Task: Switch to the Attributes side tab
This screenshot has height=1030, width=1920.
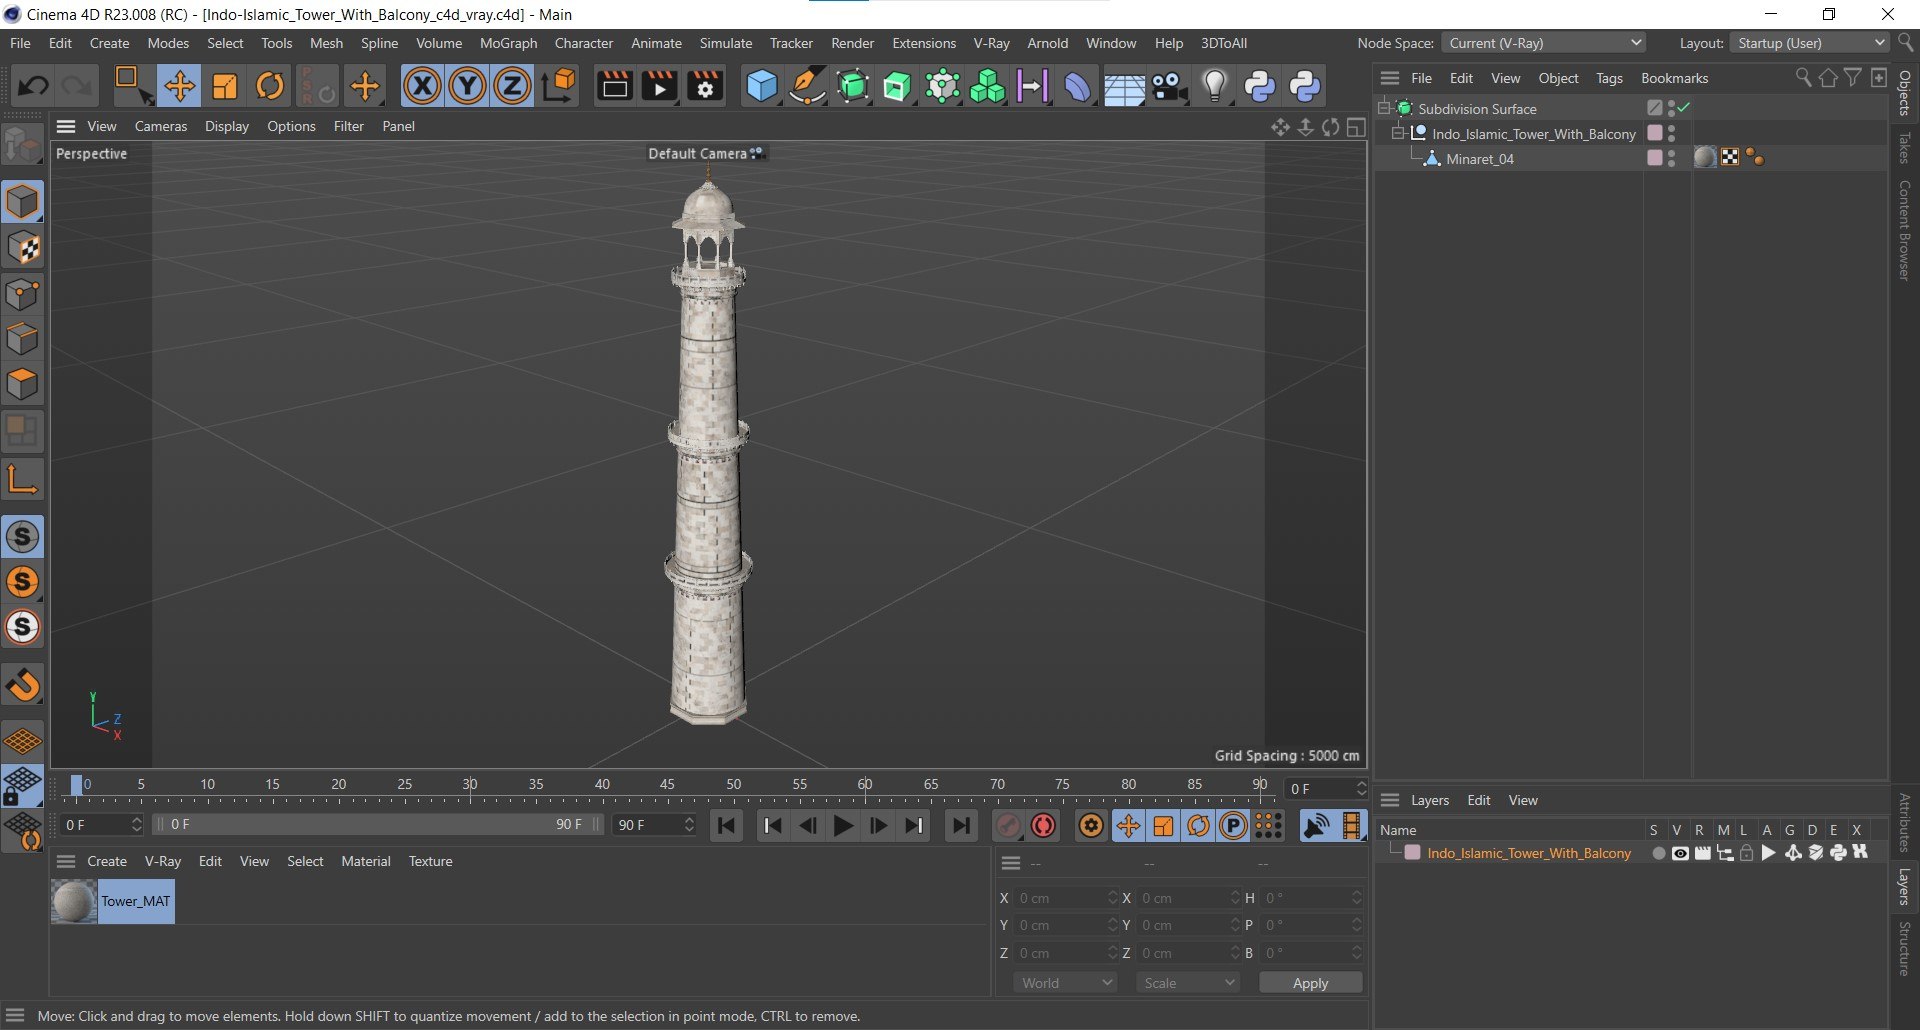Action: 1904,822
